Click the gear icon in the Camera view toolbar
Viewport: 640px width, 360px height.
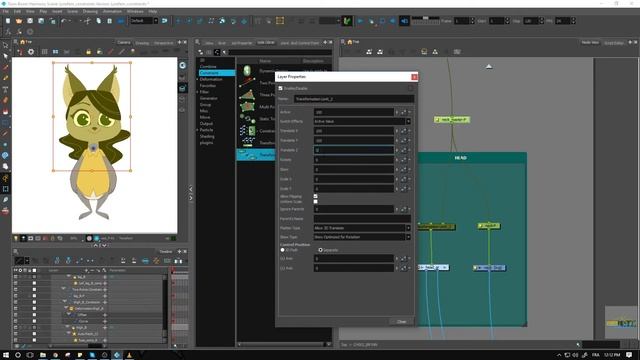click(31, 52)
